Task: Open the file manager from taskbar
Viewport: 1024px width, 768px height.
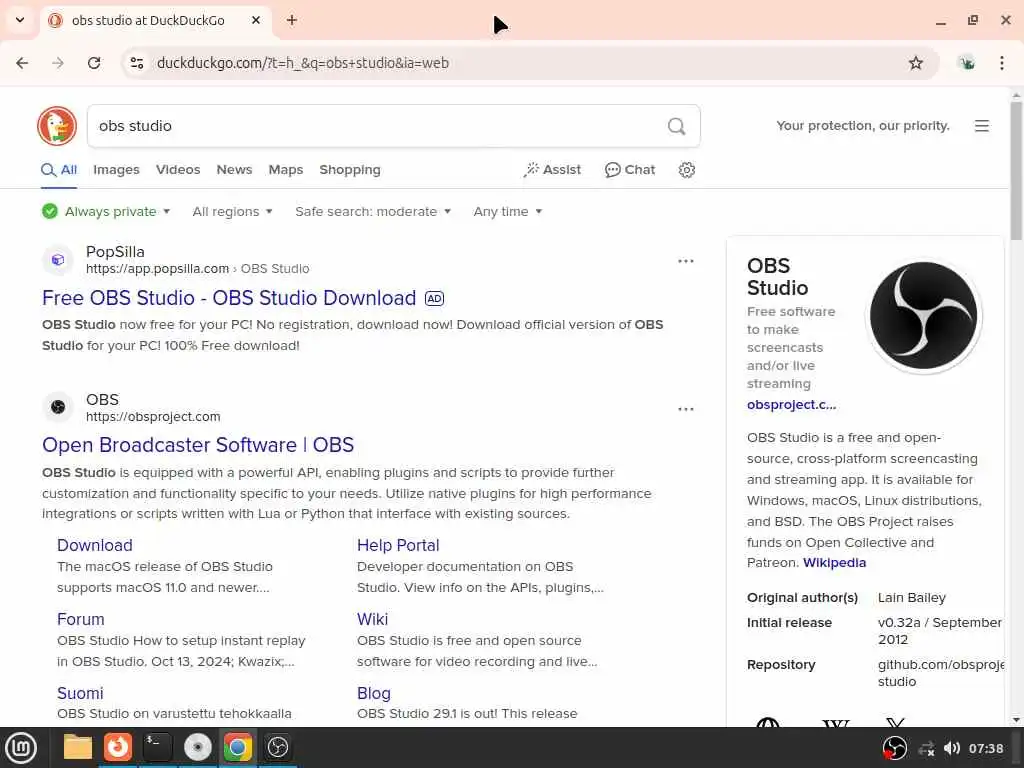Action: pos(78,747)
